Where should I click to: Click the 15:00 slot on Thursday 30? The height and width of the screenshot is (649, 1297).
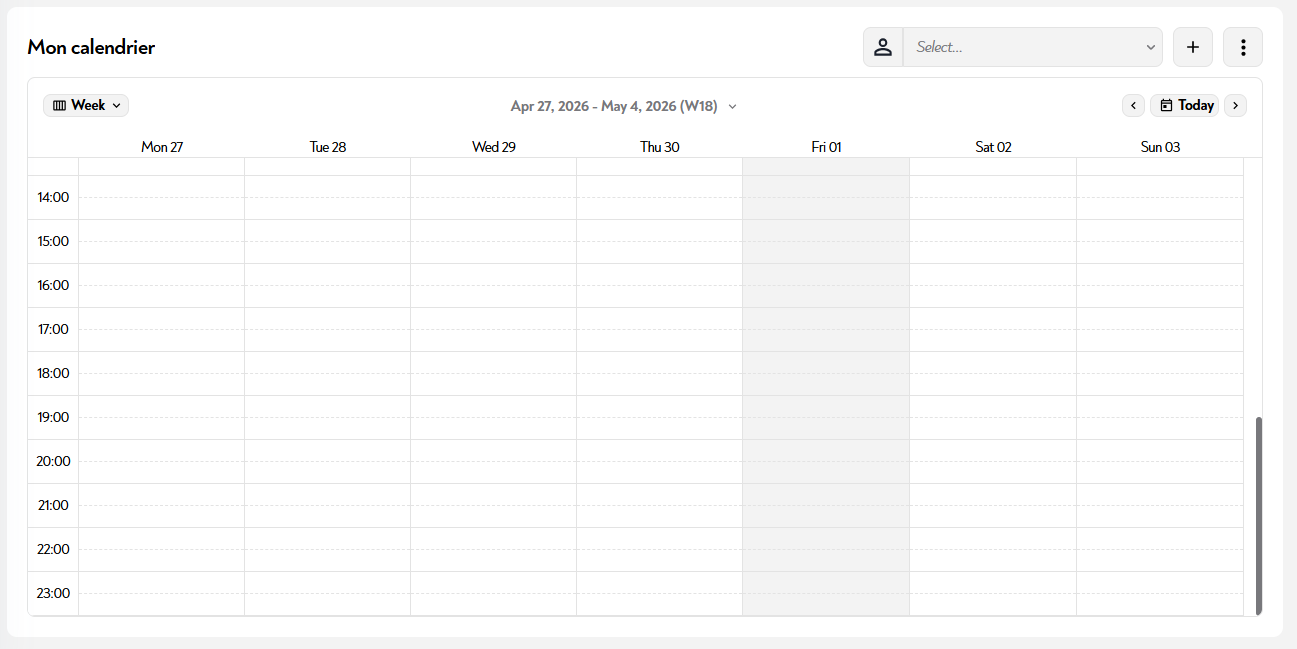tap(660, 242)
